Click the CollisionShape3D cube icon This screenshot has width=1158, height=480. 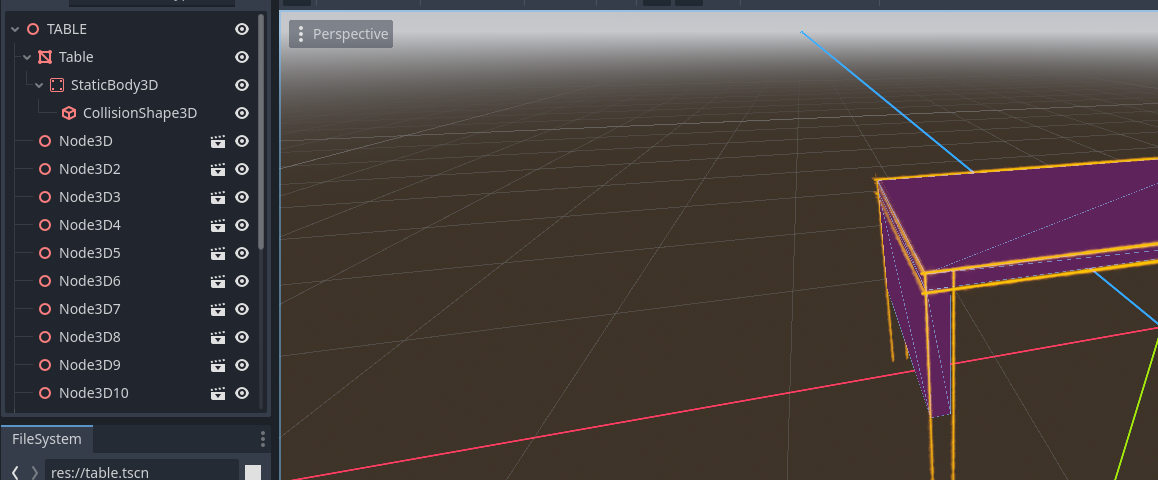tap(69, 113)
